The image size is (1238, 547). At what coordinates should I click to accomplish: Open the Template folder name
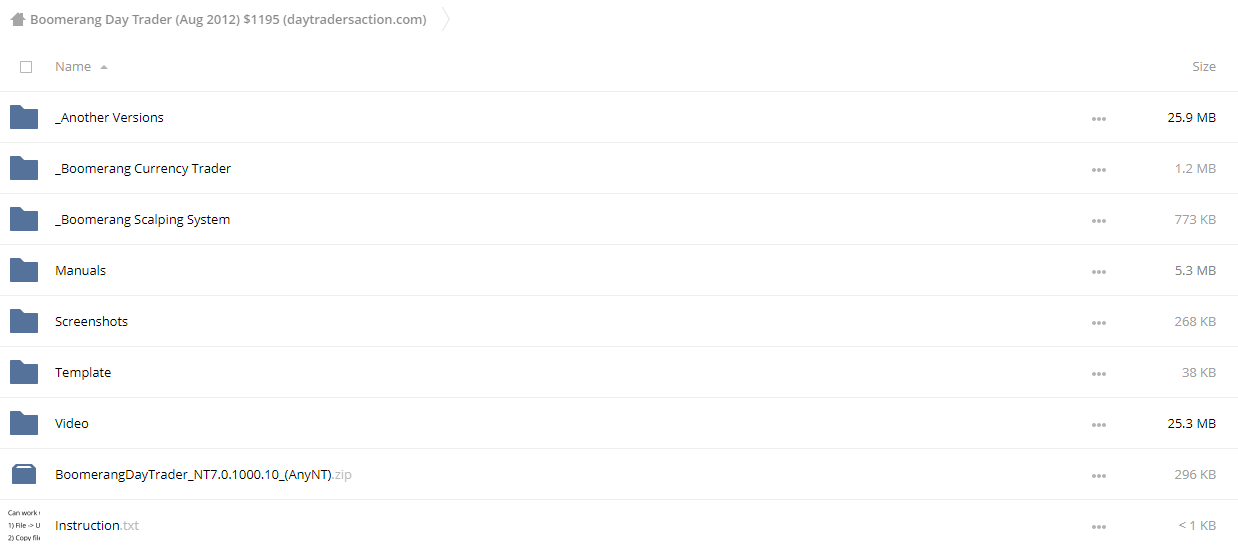83,372
